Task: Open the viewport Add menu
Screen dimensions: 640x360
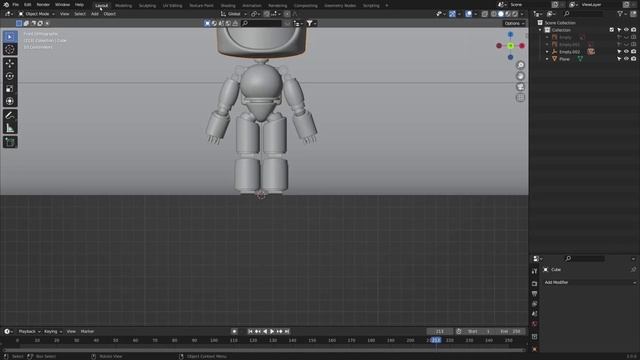Action: click(95, 14)
